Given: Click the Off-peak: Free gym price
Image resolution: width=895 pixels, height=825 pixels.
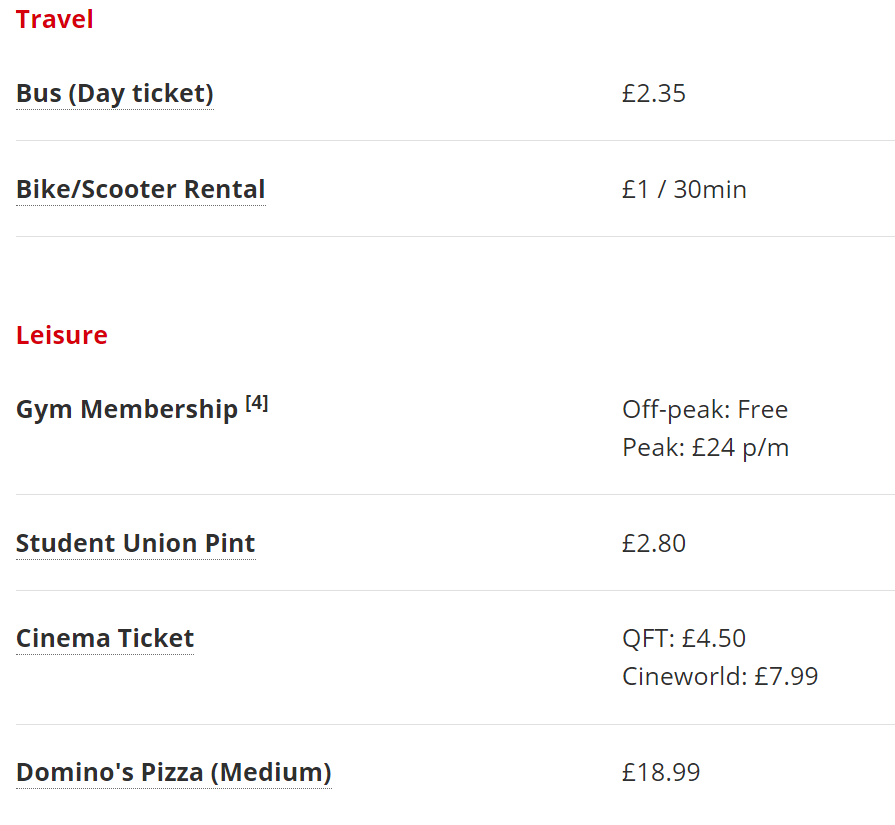Looking at the screenshot, I should click(x=705, y=410).
